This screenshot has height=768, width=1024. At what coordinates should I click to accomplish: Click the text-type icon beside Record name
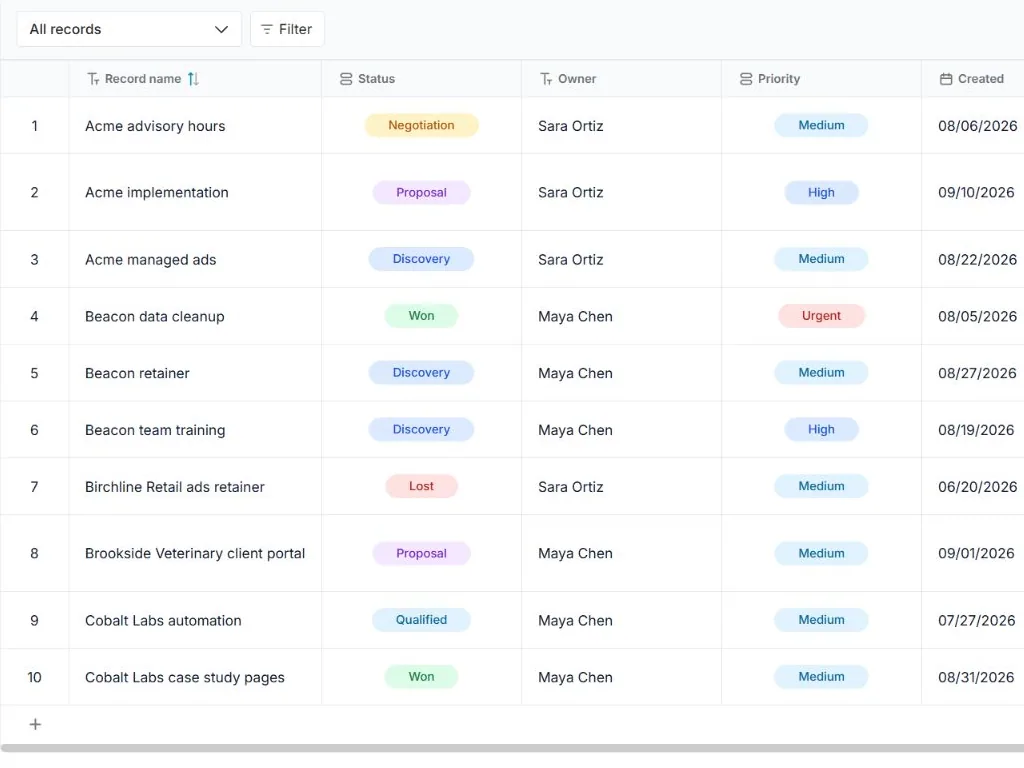coord(93,79)
